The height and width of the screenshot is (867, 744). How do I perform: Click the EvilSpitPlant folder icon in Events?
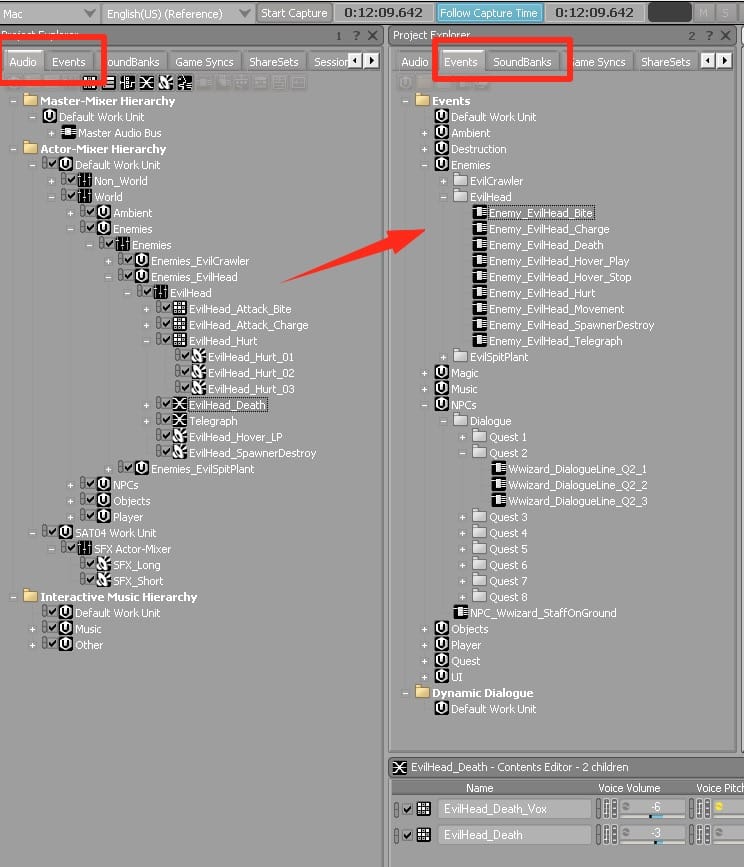click(x=460, y=357)
